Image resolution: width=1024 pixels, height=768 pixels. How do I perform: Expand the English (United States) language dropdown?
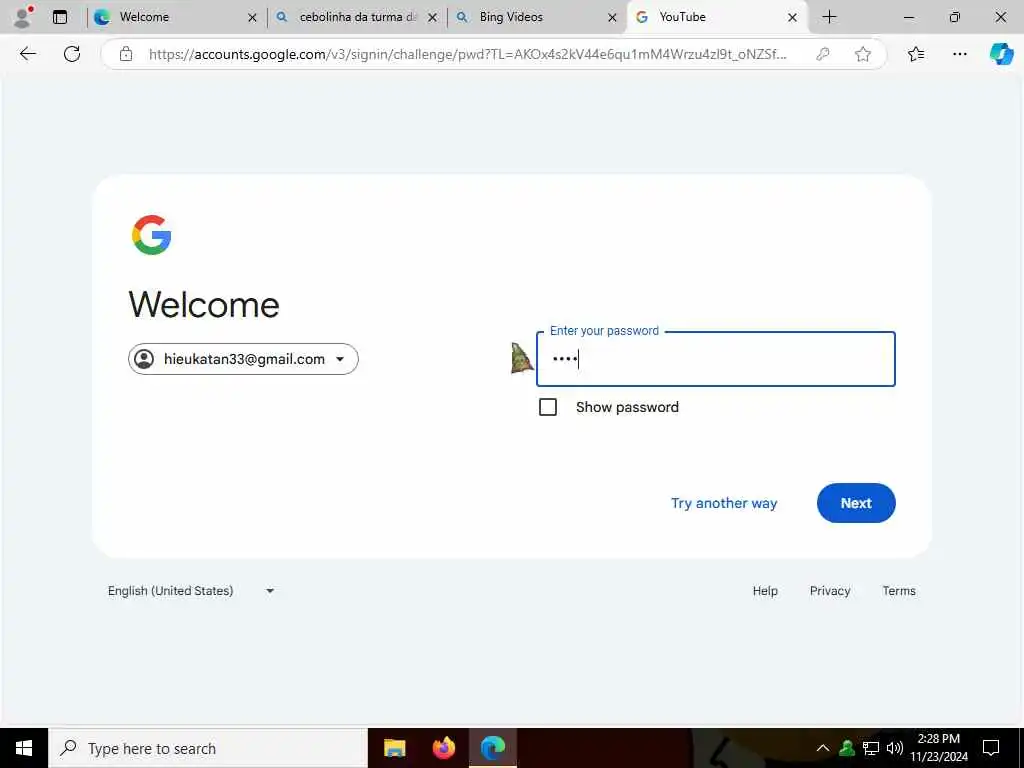[191, 591]
